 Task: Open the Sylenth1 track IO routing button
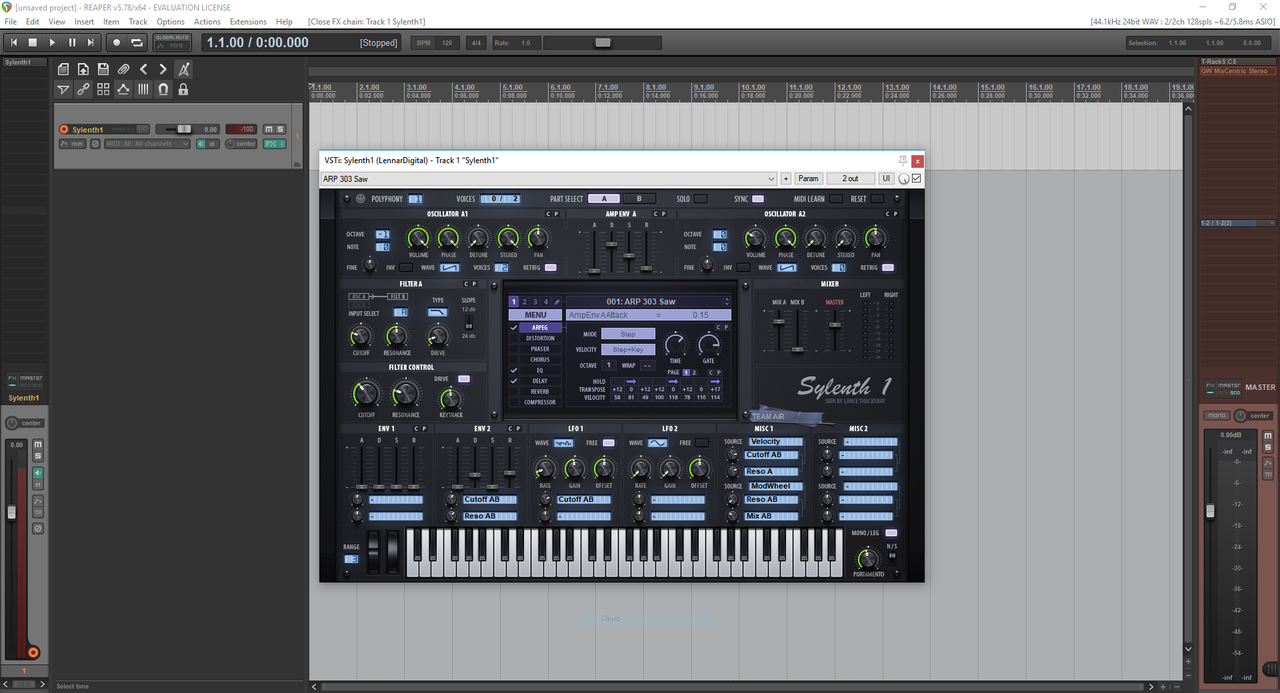click(143, 129)
